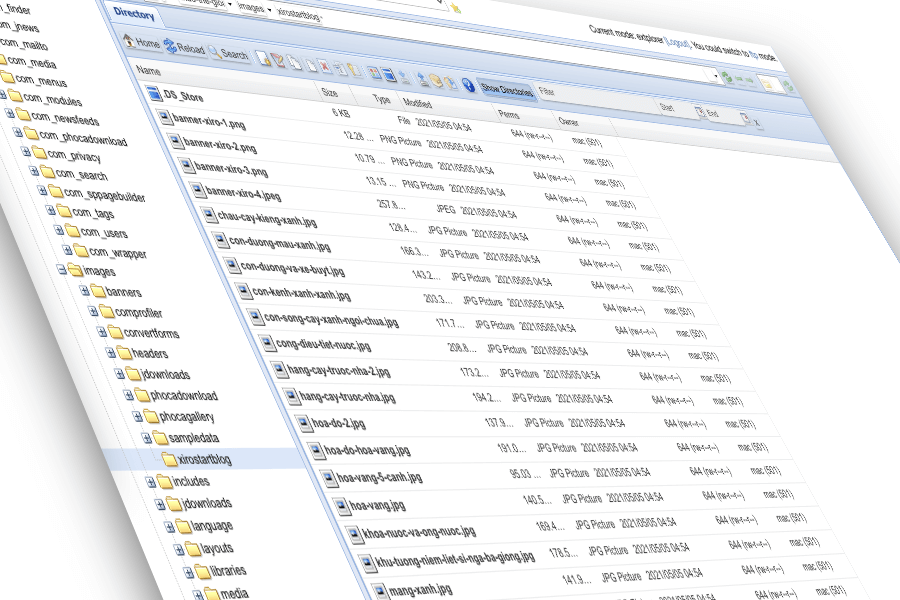900x600 pixels.
Task: Expand the banners folder node
Action: 84,291
